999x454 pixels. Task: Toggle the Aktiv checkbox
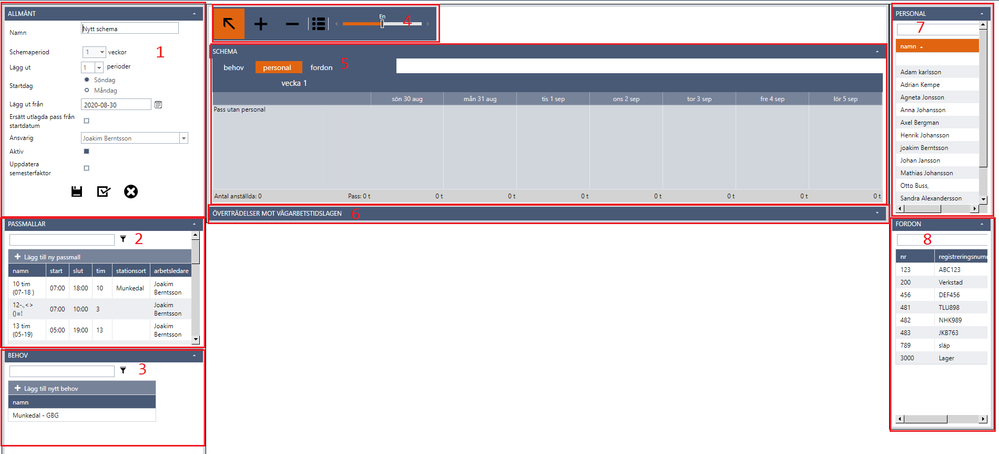pyautogui.click(x=87, y=152)
